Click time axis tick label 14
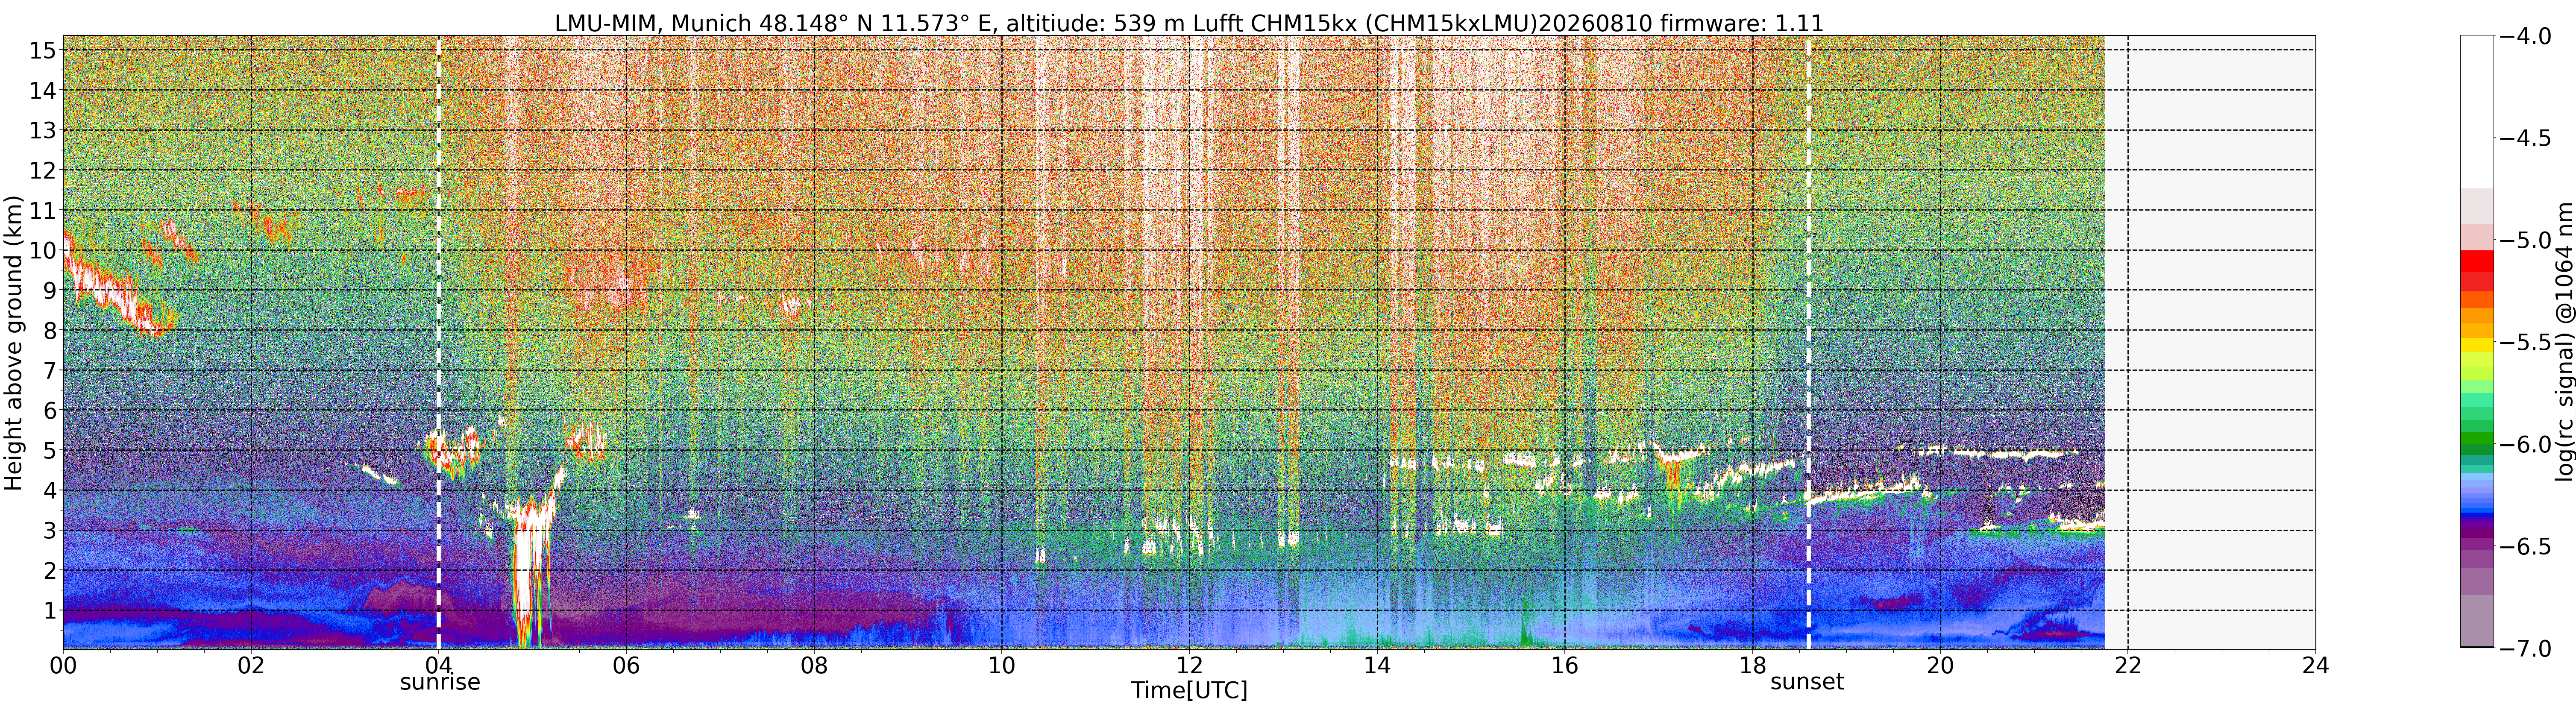 1377,666
